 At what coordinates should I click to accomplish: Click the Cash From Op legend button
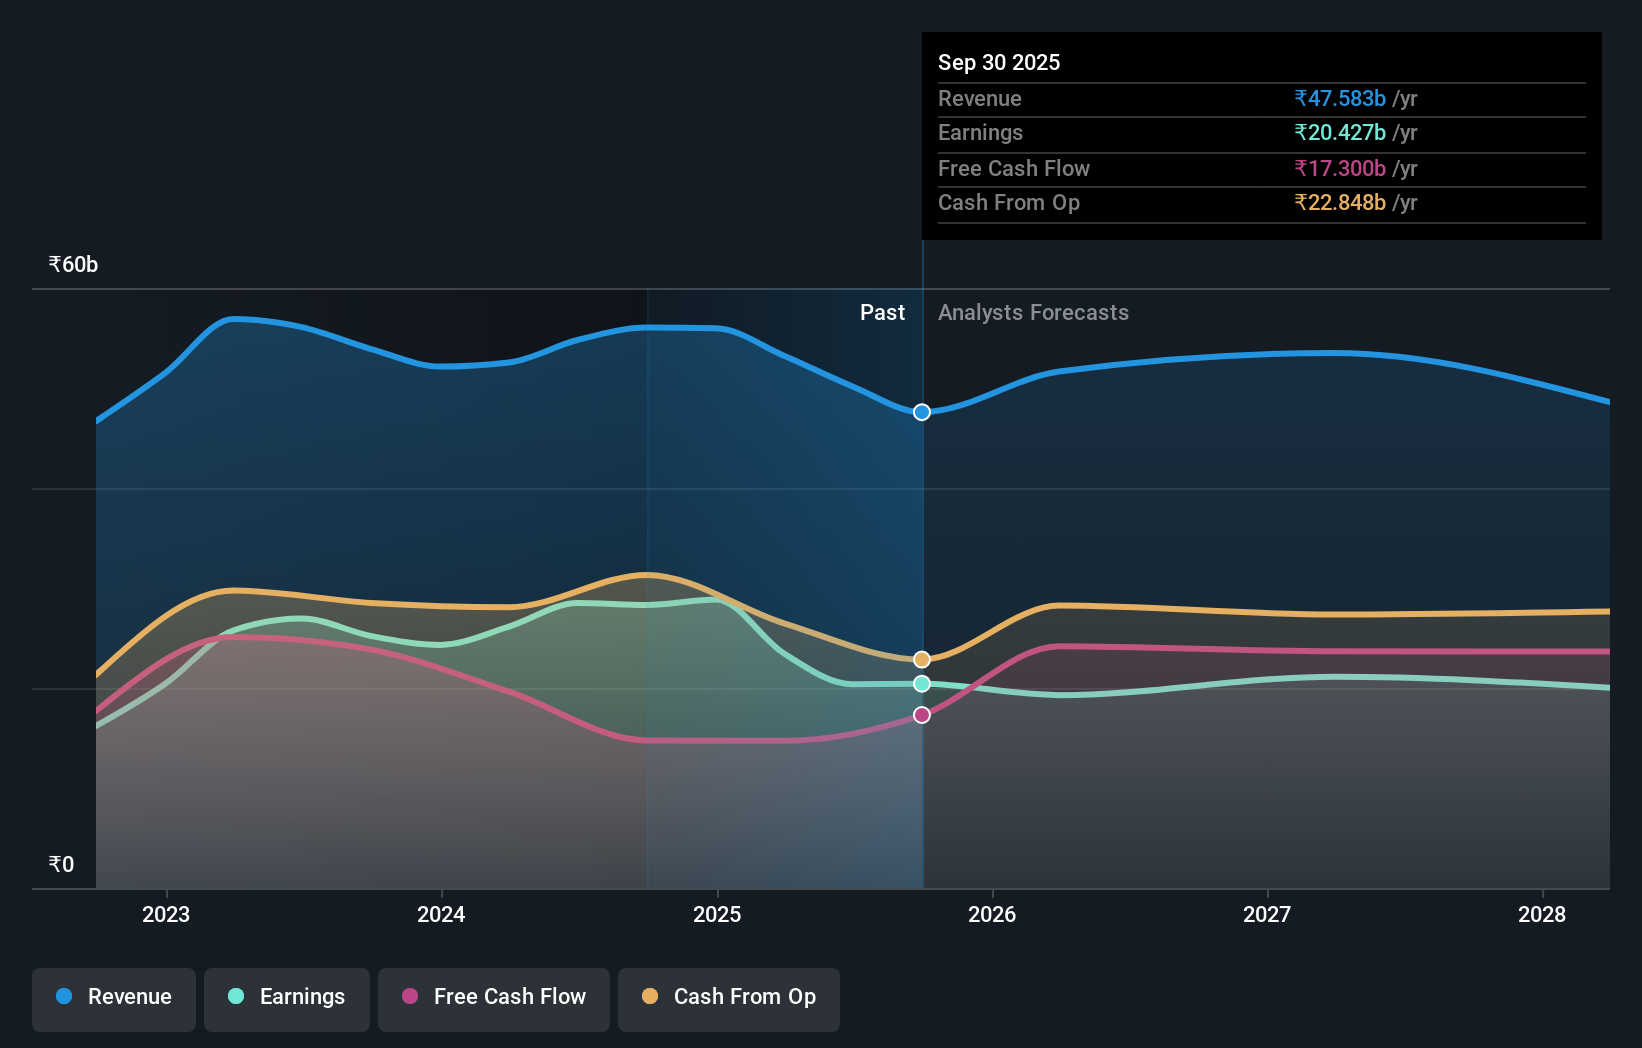[x=728, y=997]
